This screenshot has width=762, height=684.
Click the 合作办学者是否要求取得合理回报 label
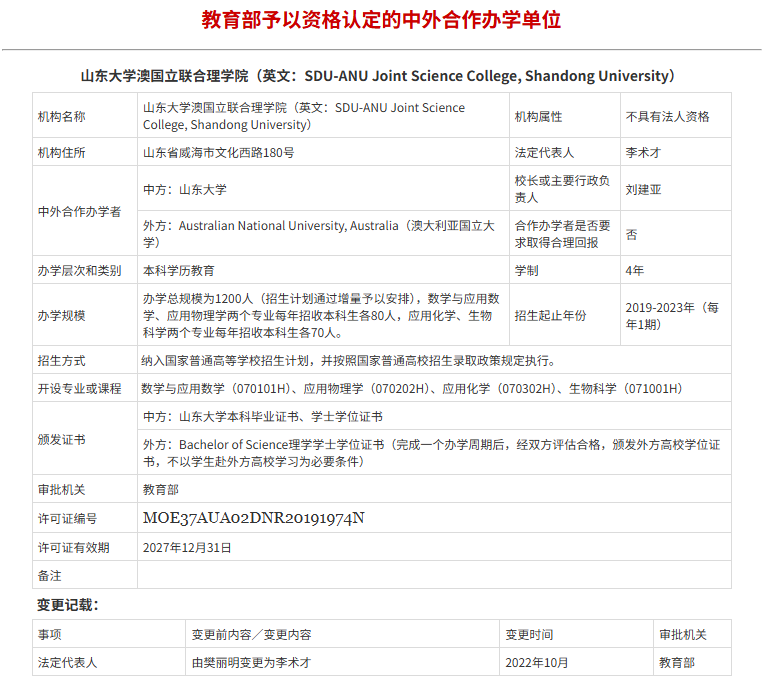click(x=562, y=234)
